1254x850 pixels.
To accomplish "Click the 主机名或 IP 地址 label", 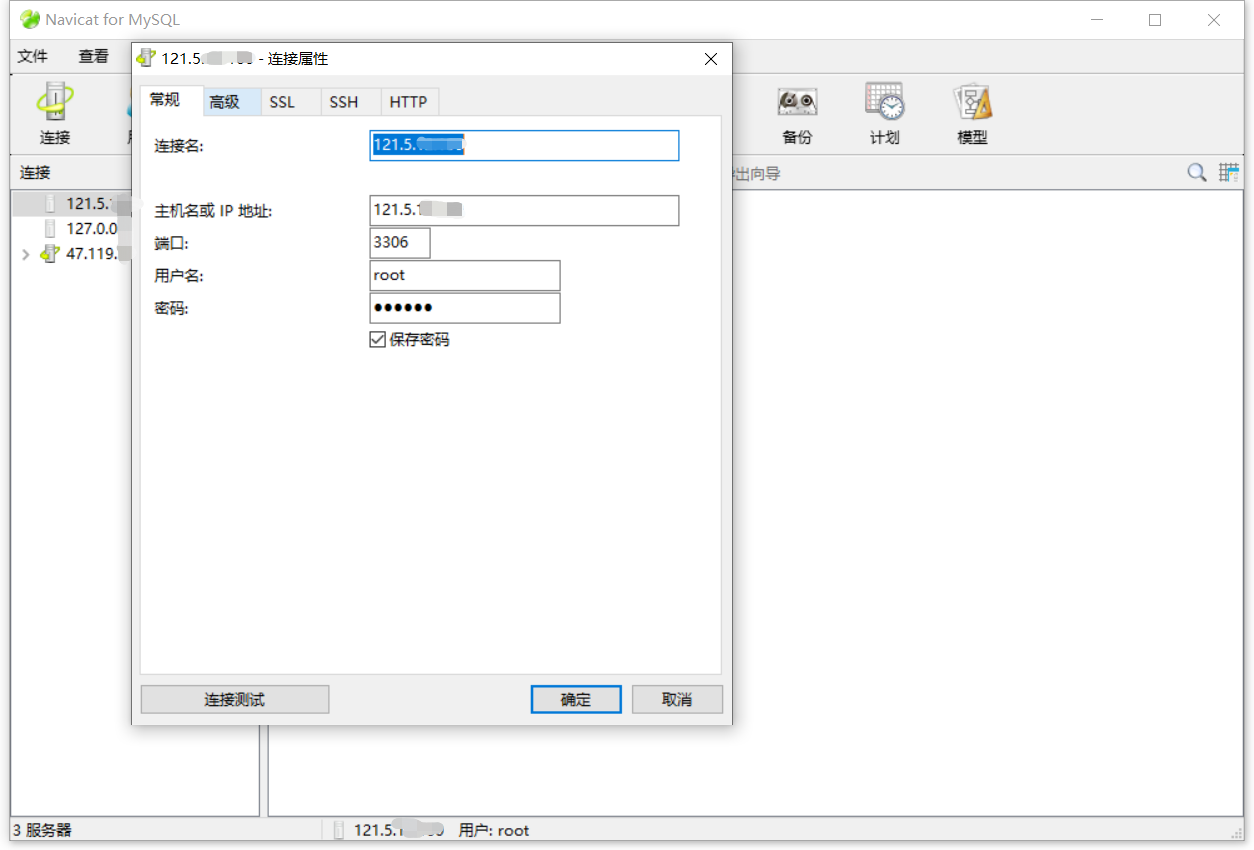I will click(x=213, y=211).
